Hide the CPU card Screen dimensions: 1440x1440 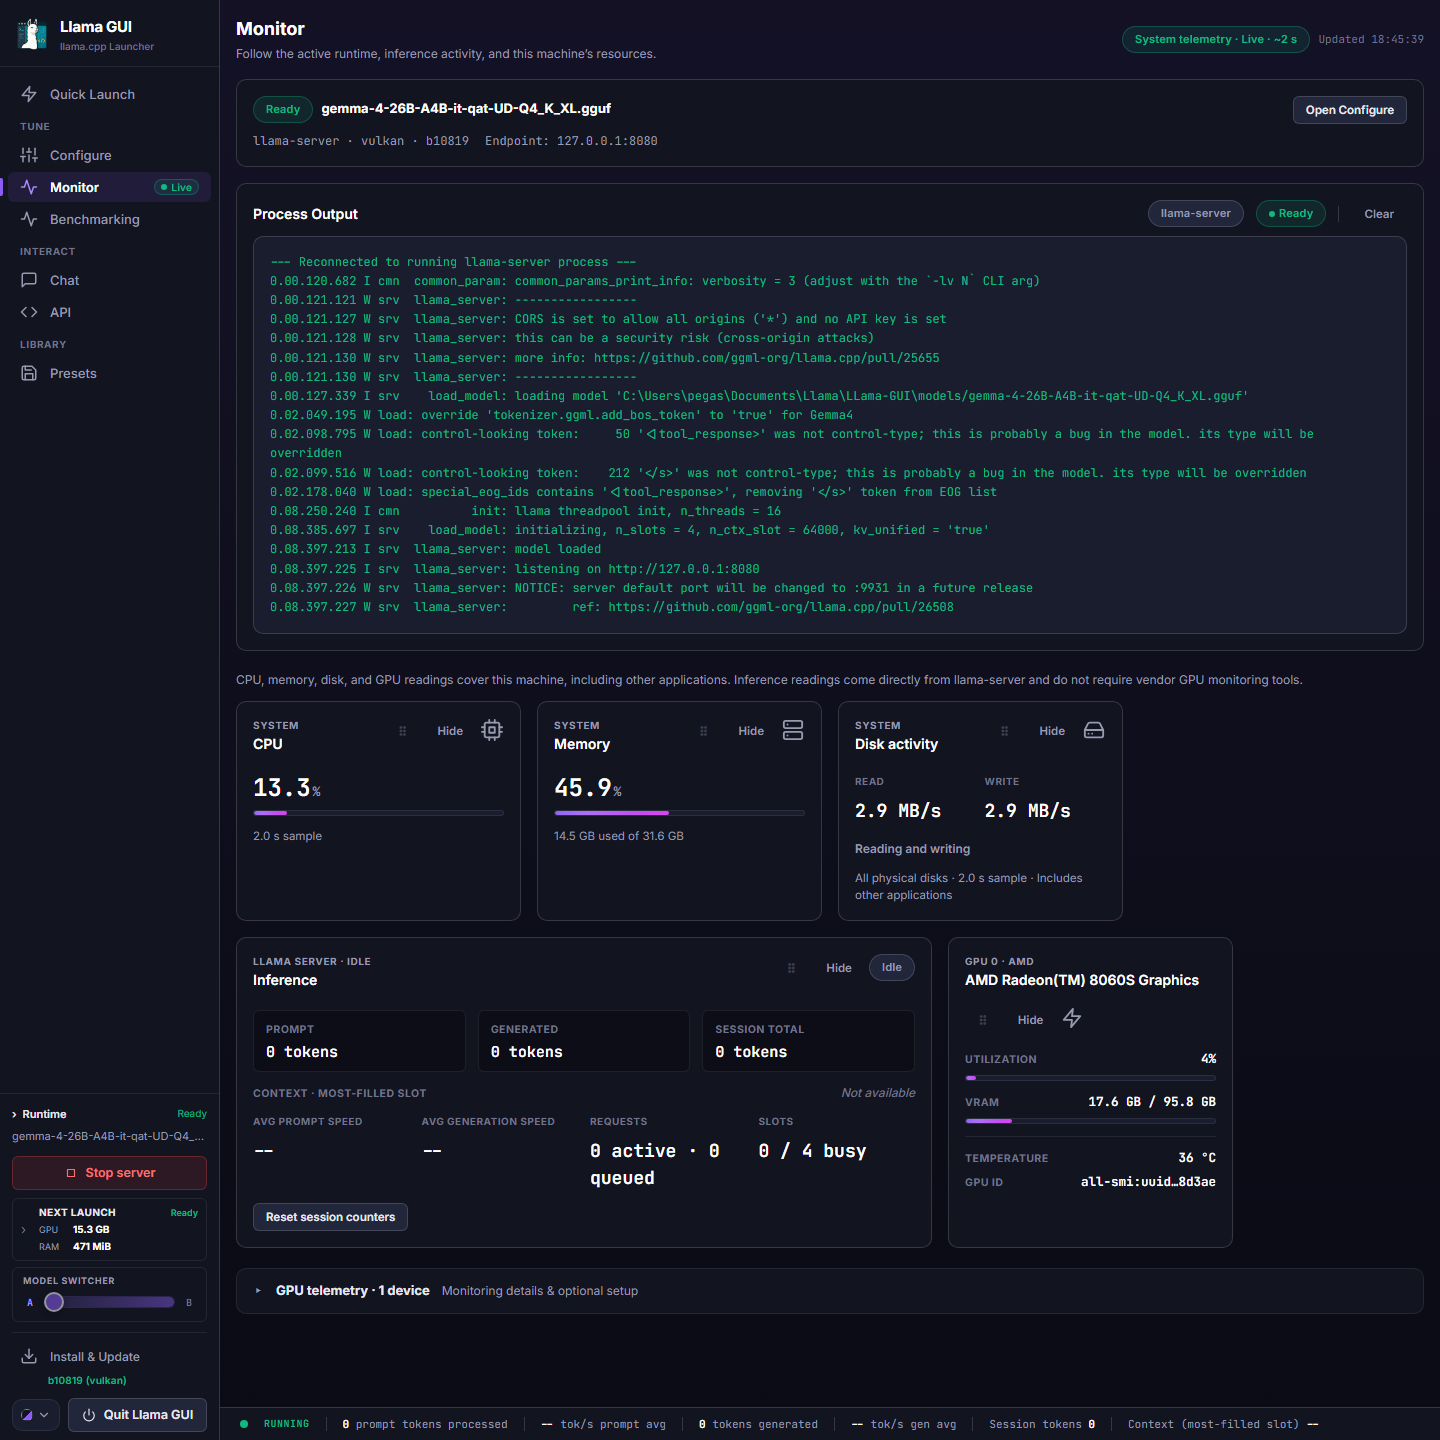[x=450, y=731]
